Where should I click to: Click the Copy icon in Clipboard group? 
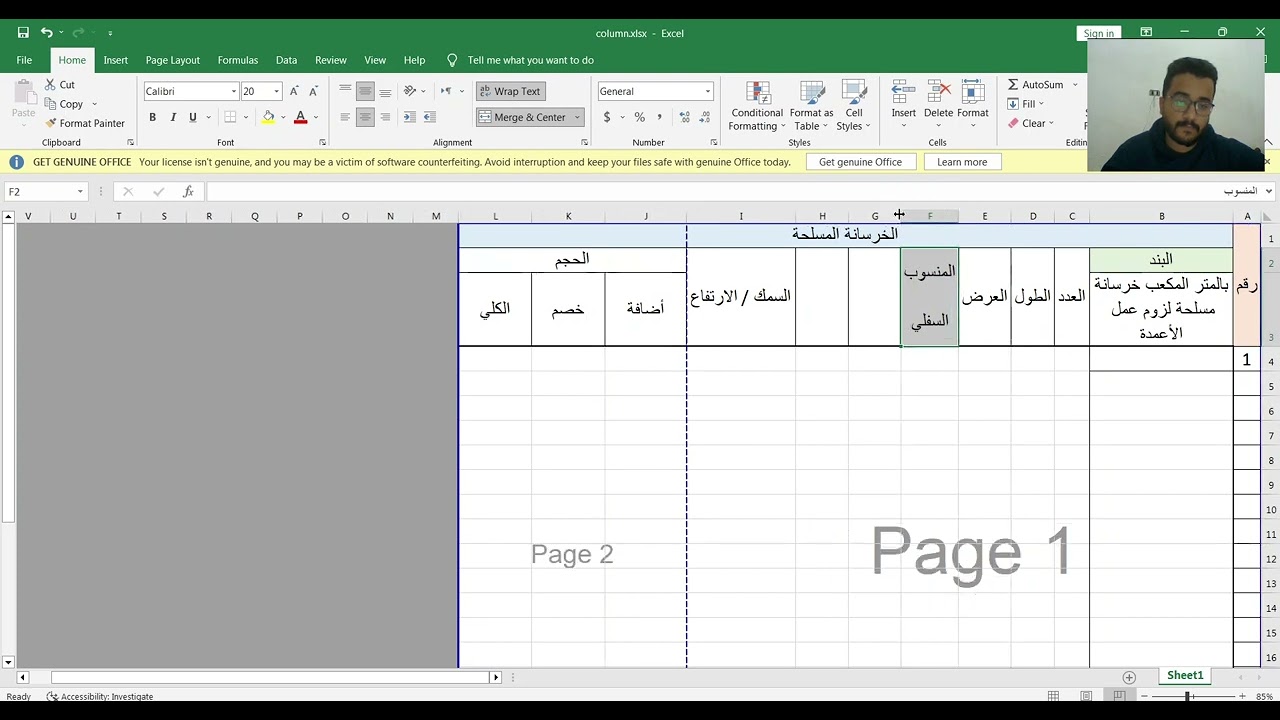tap(50, 104)
